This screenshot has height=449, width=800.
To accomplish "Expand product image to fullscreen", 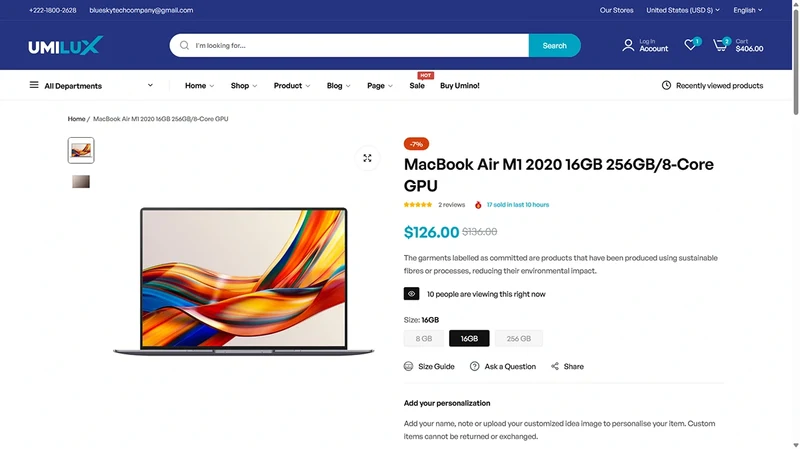I will 367,158.
